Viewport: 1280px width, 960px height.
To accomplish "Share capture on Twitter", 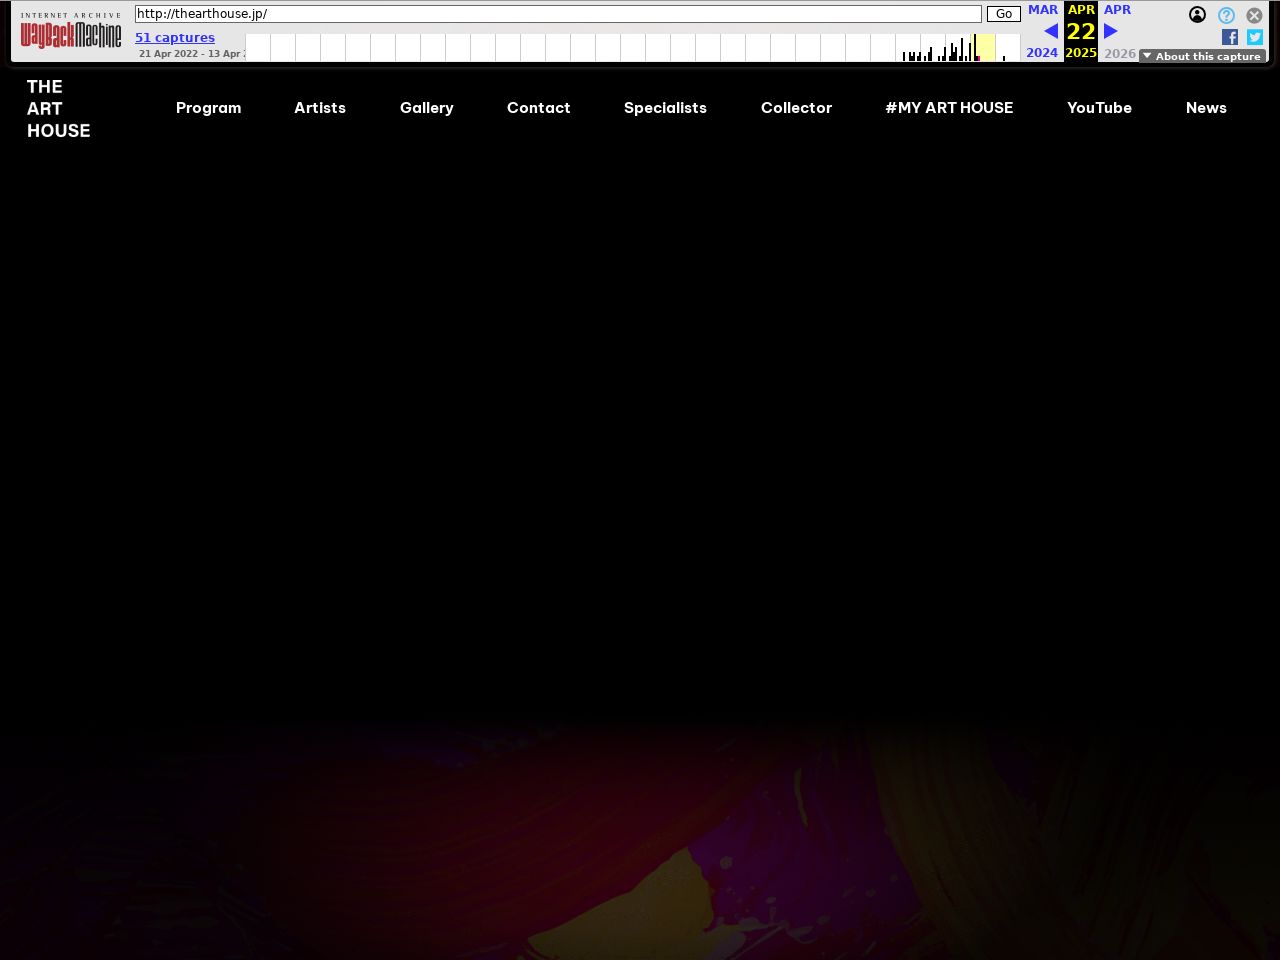I will point(1255,37).
